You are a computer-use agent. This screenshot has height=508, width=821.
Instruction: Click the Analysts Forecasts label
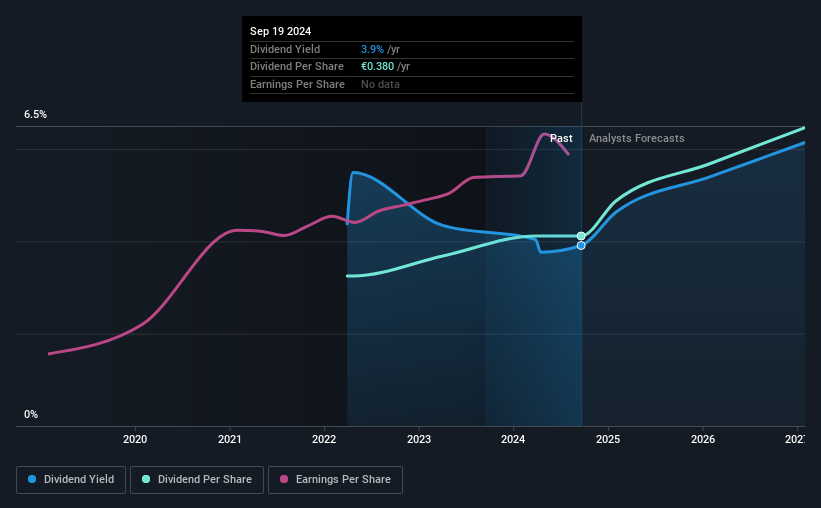pyautogui.click(x=637, y=138)
